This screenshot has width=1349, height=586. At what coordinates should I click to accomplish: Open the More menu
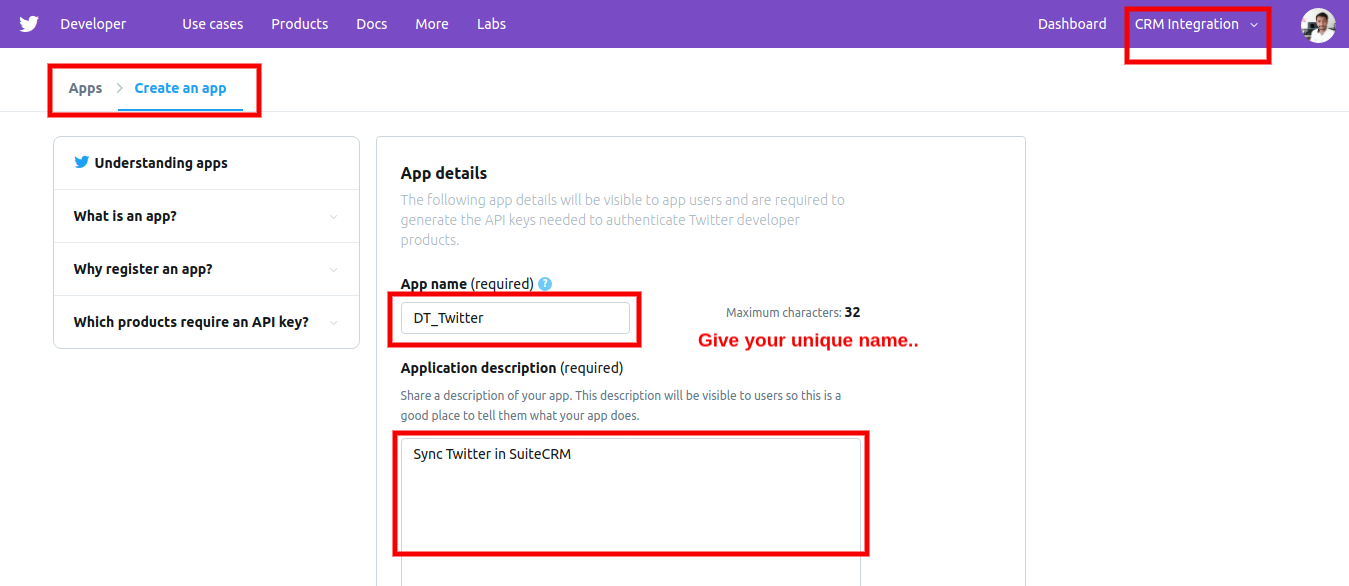(432, 24)
